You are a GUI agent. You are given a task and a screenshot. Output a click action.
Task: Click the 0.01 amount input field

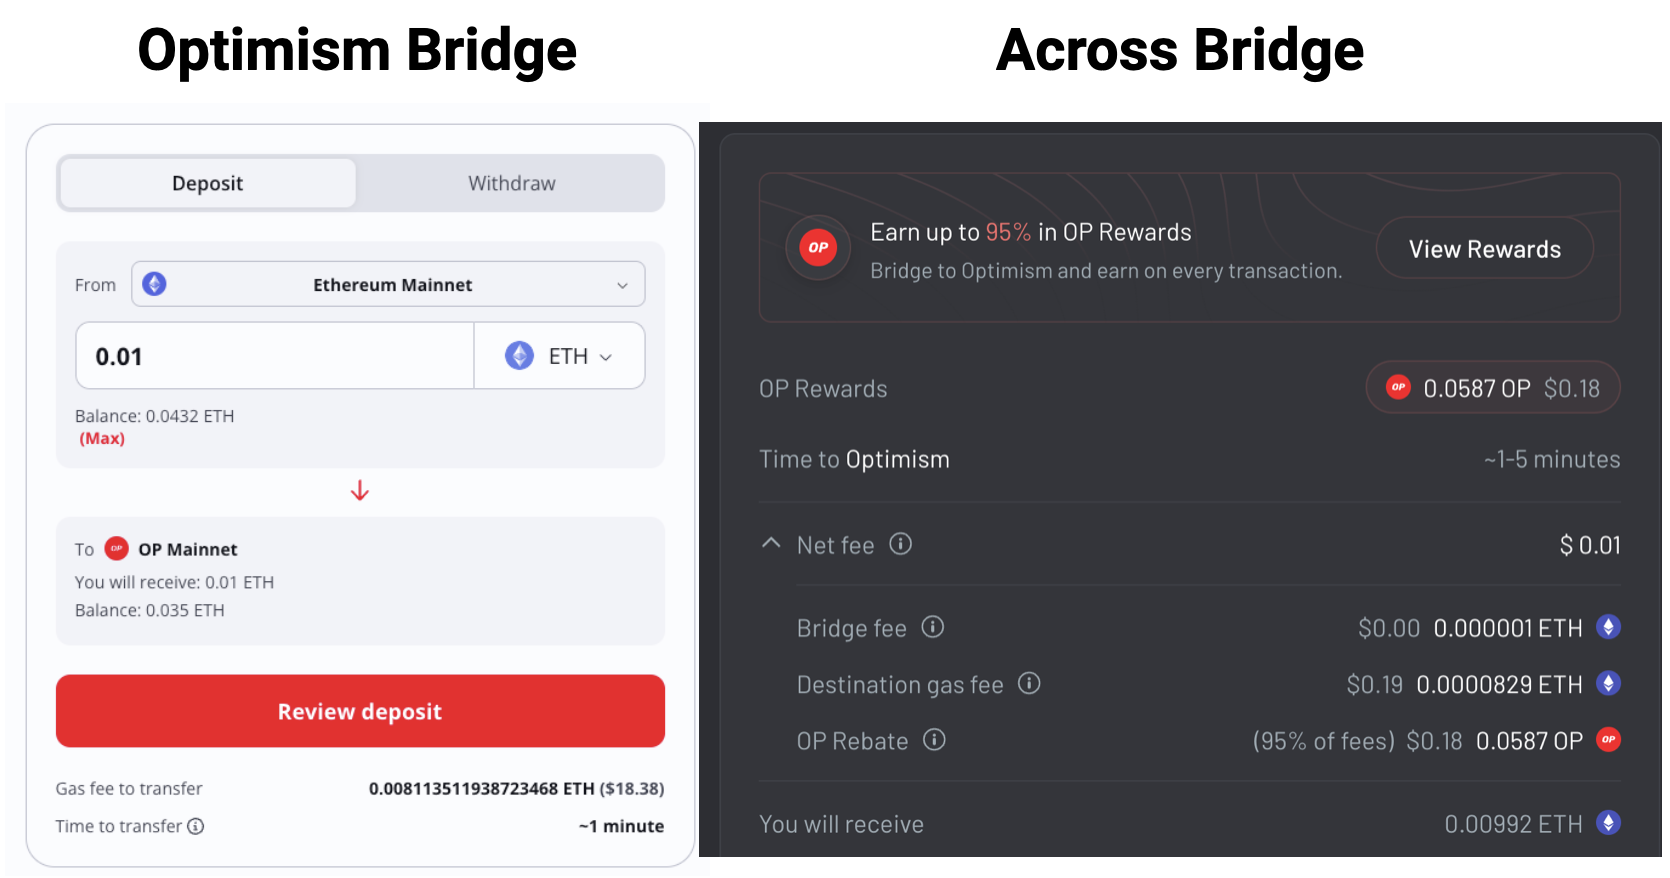tap(274, 356)
